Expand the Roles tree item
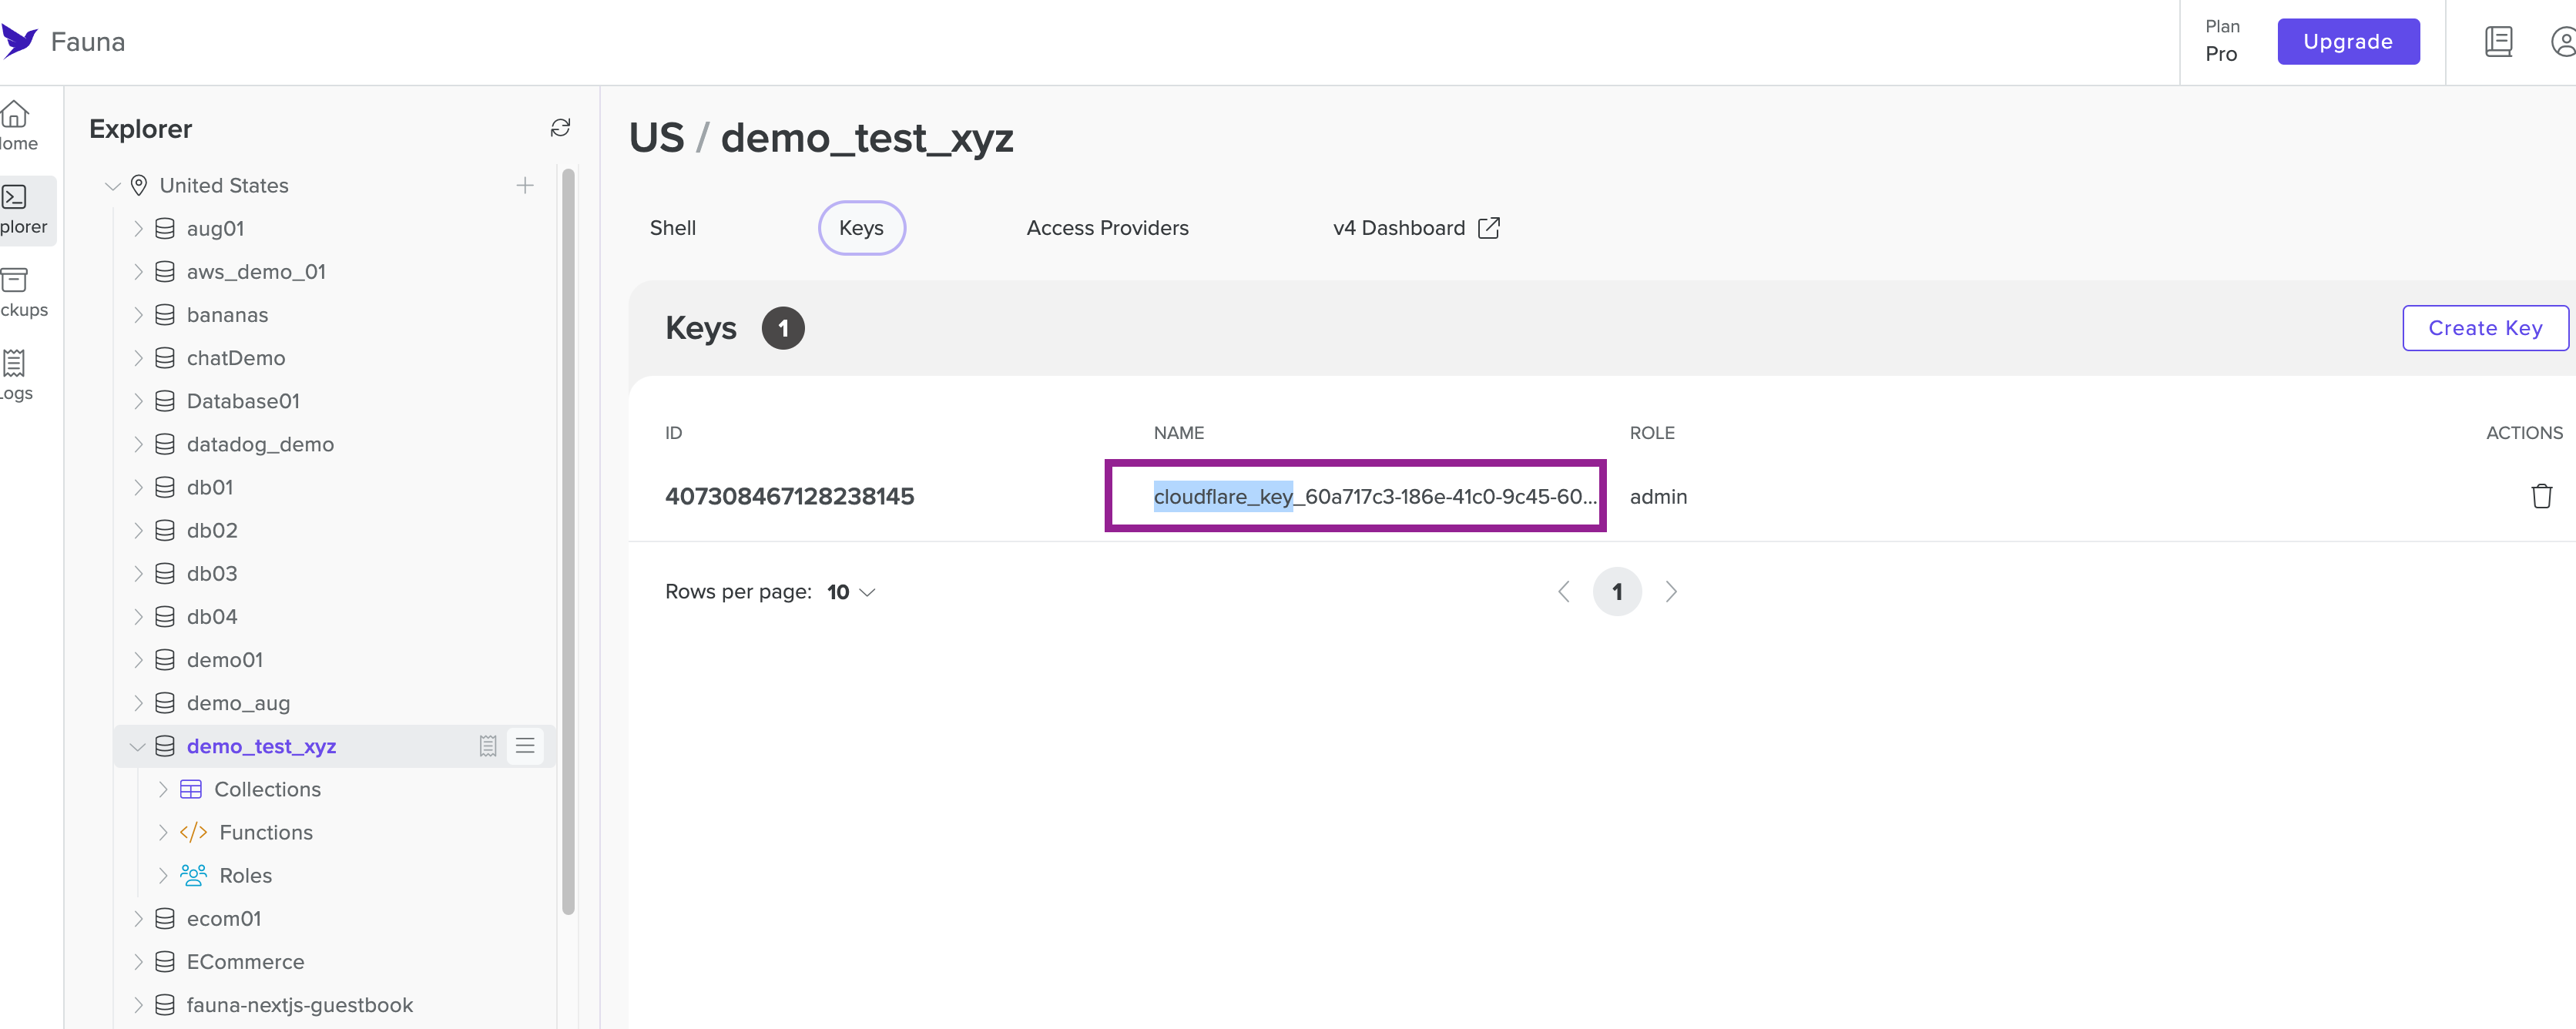Screen dimensions: 2576x1029 pos(163,874)
